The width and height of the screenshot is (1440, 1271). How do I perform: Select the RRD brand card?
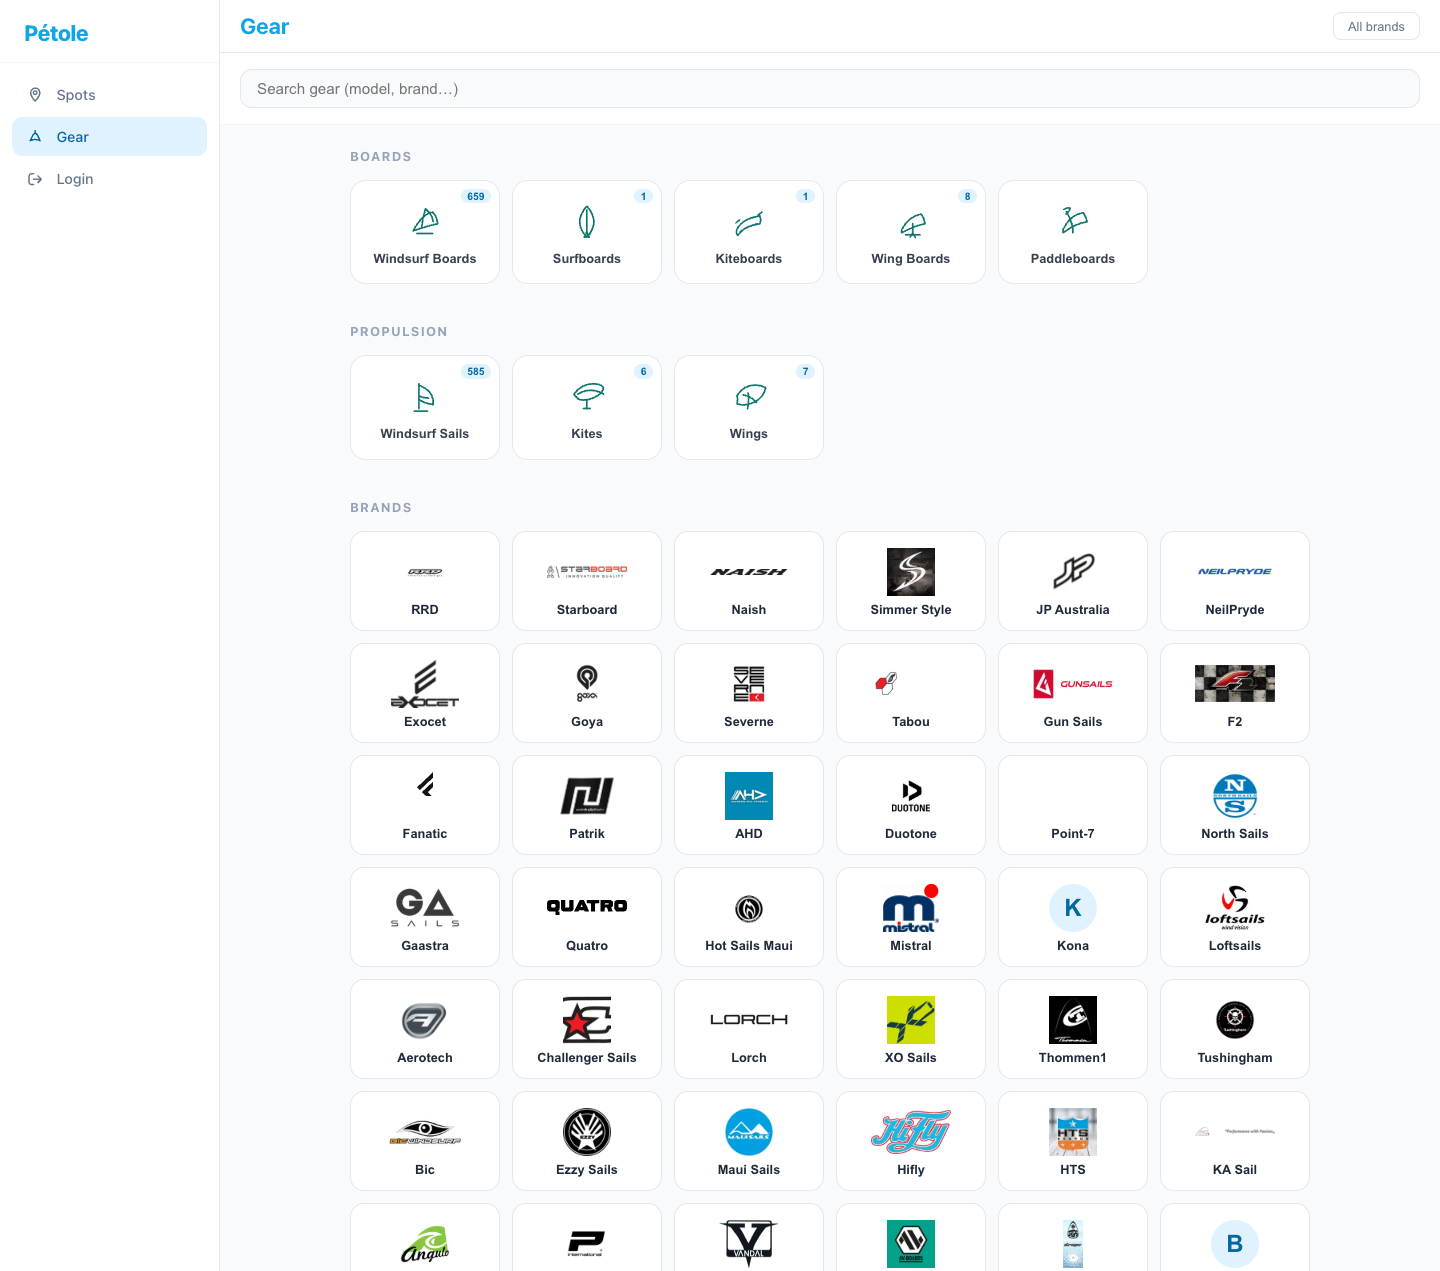pos(425,581)
